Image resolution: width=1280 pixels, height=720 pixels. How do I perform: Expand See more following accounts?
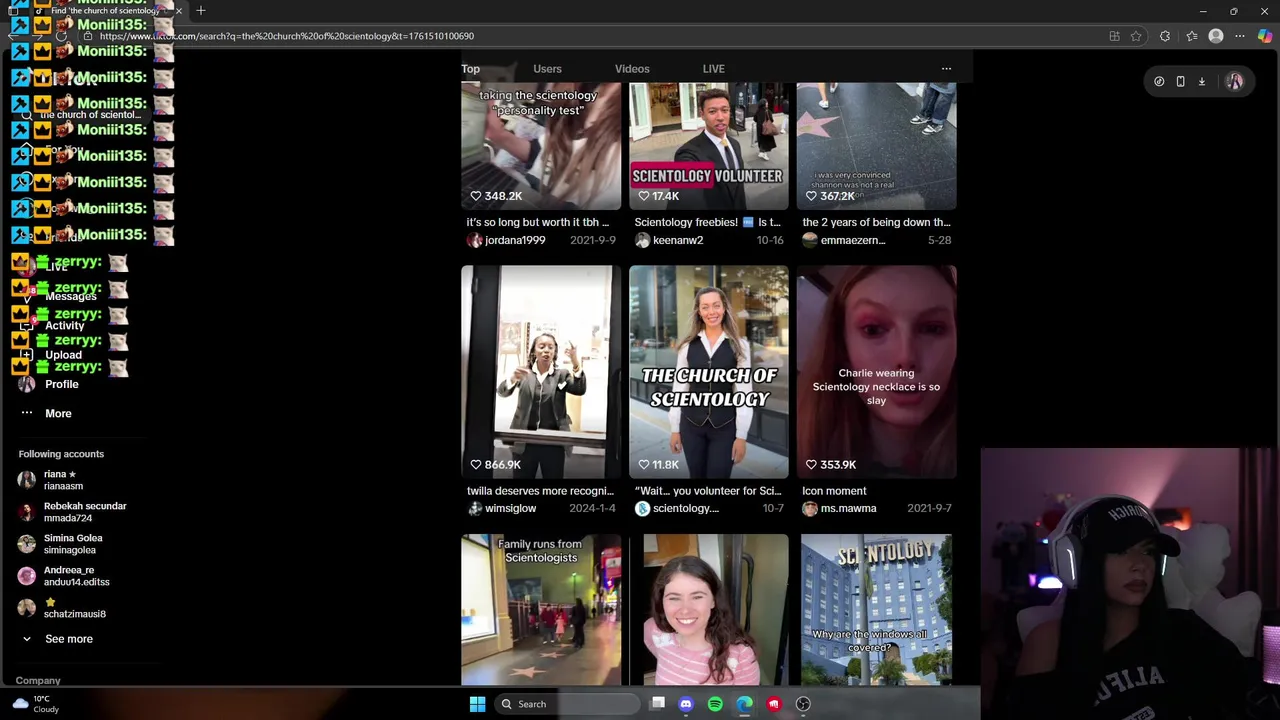(57, 639)
